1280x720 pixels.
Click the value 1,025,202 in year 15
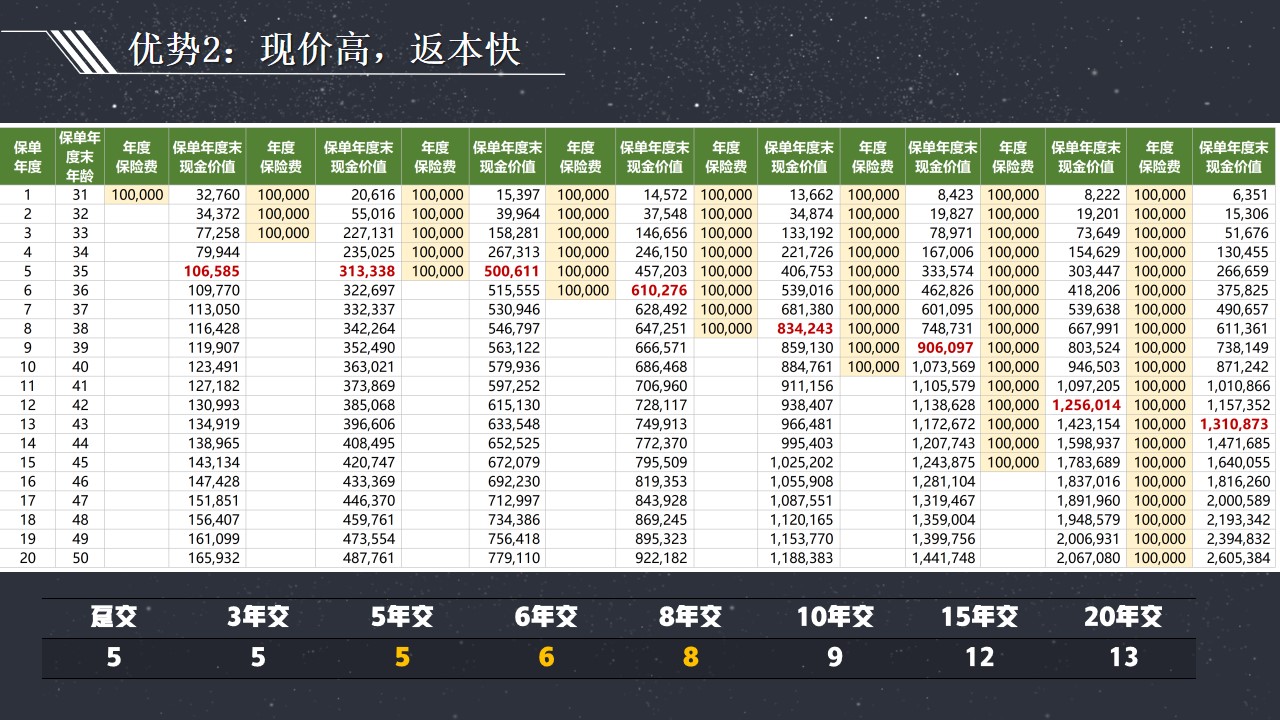(x=801, y=462)
